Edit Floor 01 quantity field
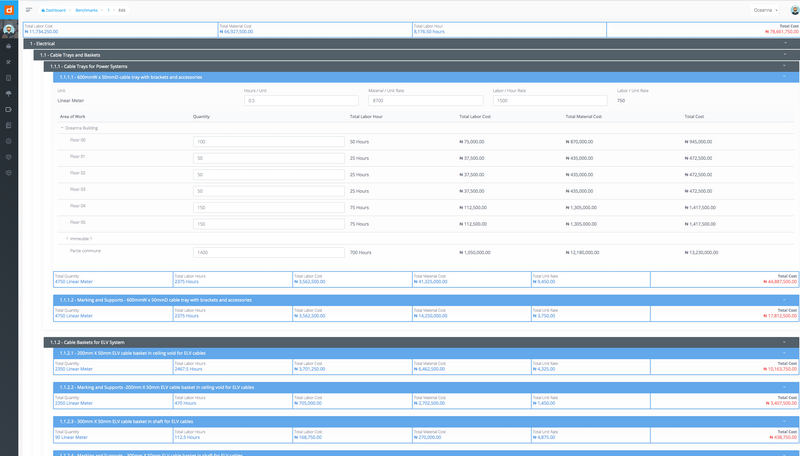The width and height of the screenshot is (800, 456). point(269,158)
